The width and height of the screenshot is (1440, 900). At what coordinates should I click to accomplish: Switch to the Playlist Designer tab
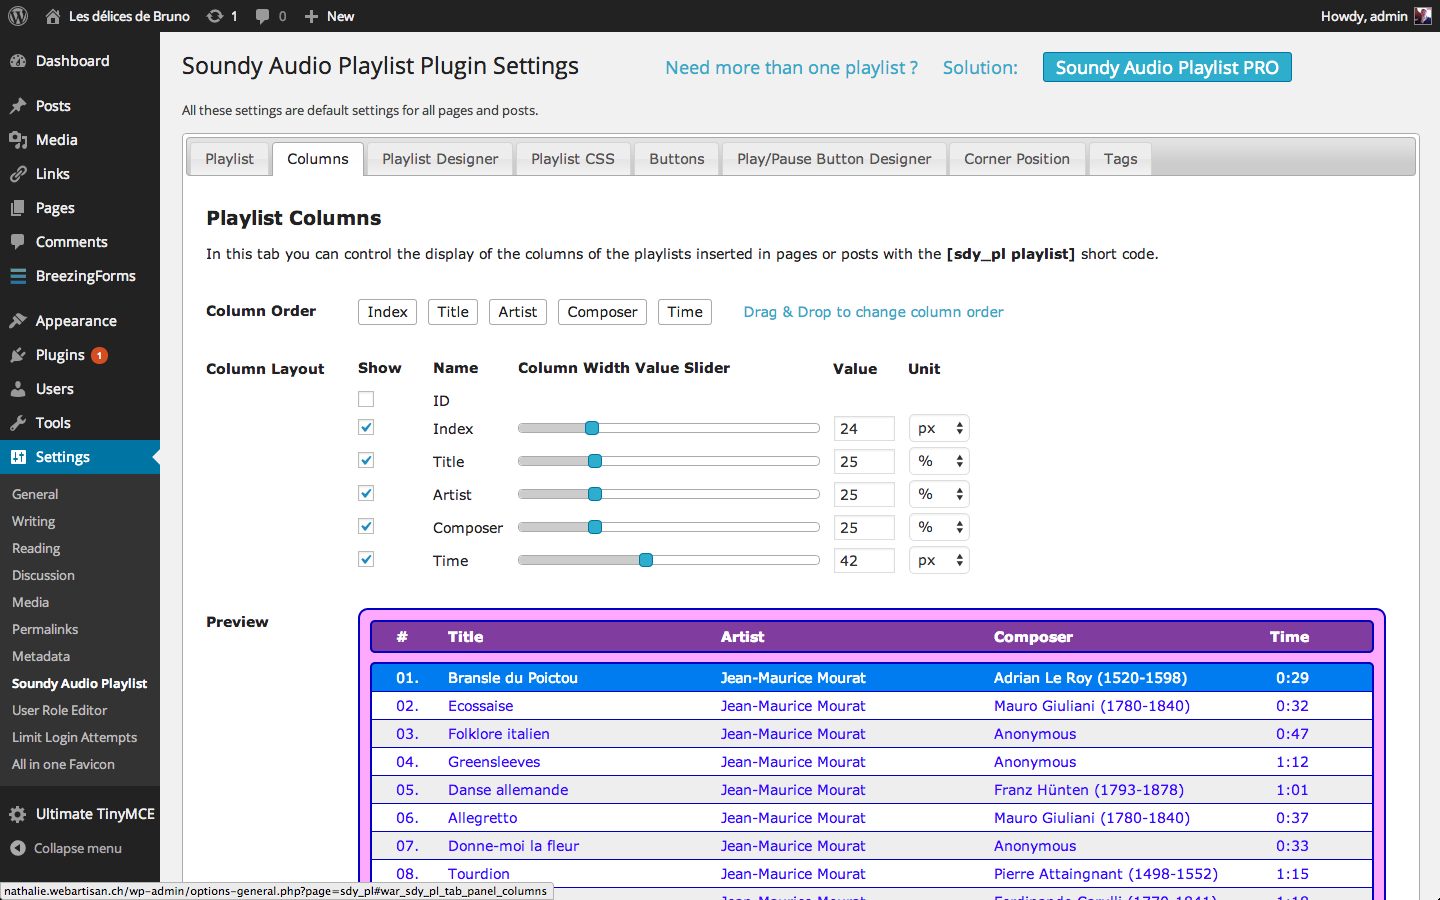[440, 159]
